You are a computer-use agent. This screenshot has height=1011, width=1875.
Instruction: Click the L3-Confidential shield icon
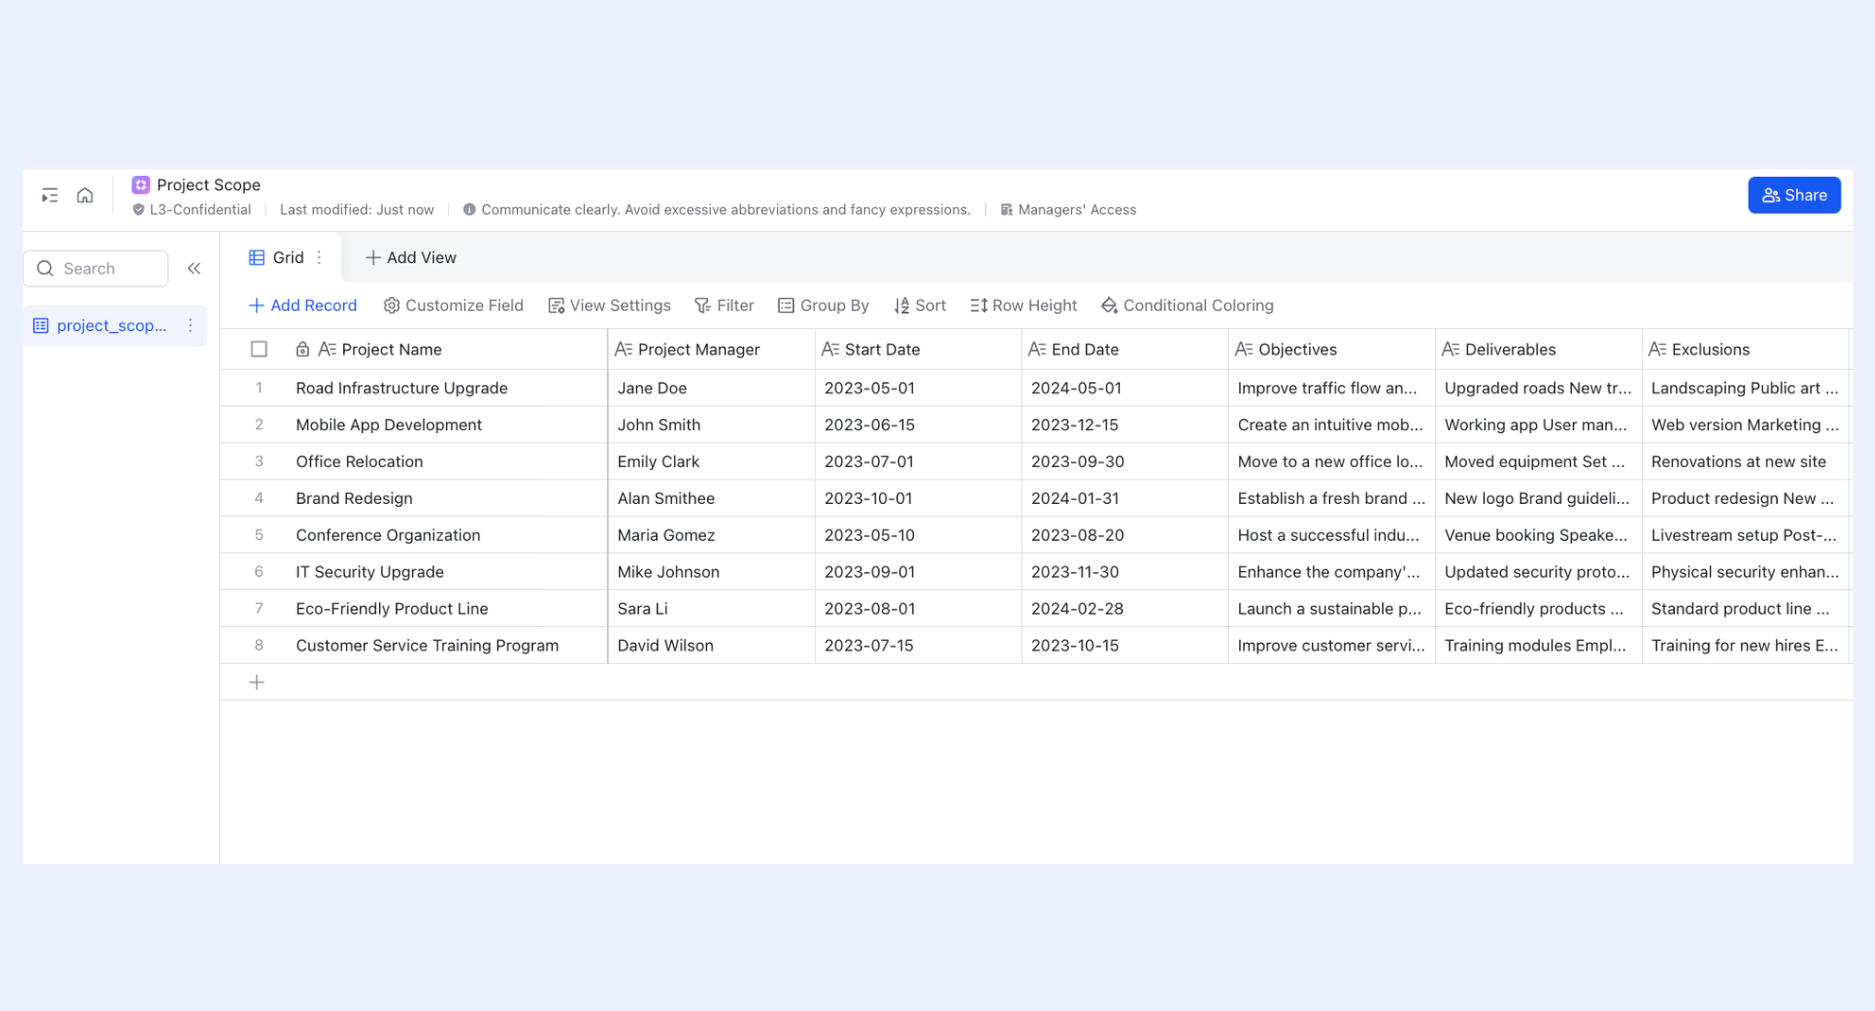tap(138, 210)
